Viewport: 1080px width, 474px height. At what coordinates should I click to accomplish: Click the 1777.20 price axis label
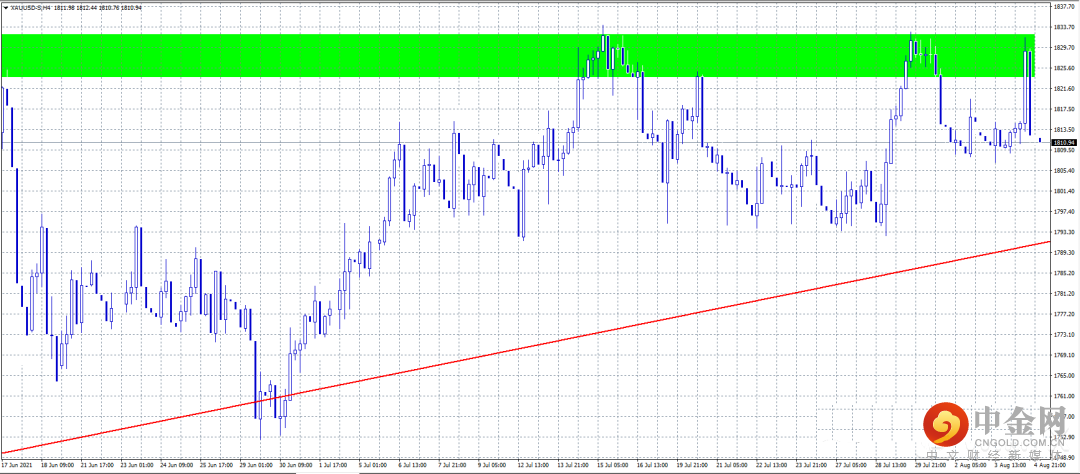[x=1065, y=313]
